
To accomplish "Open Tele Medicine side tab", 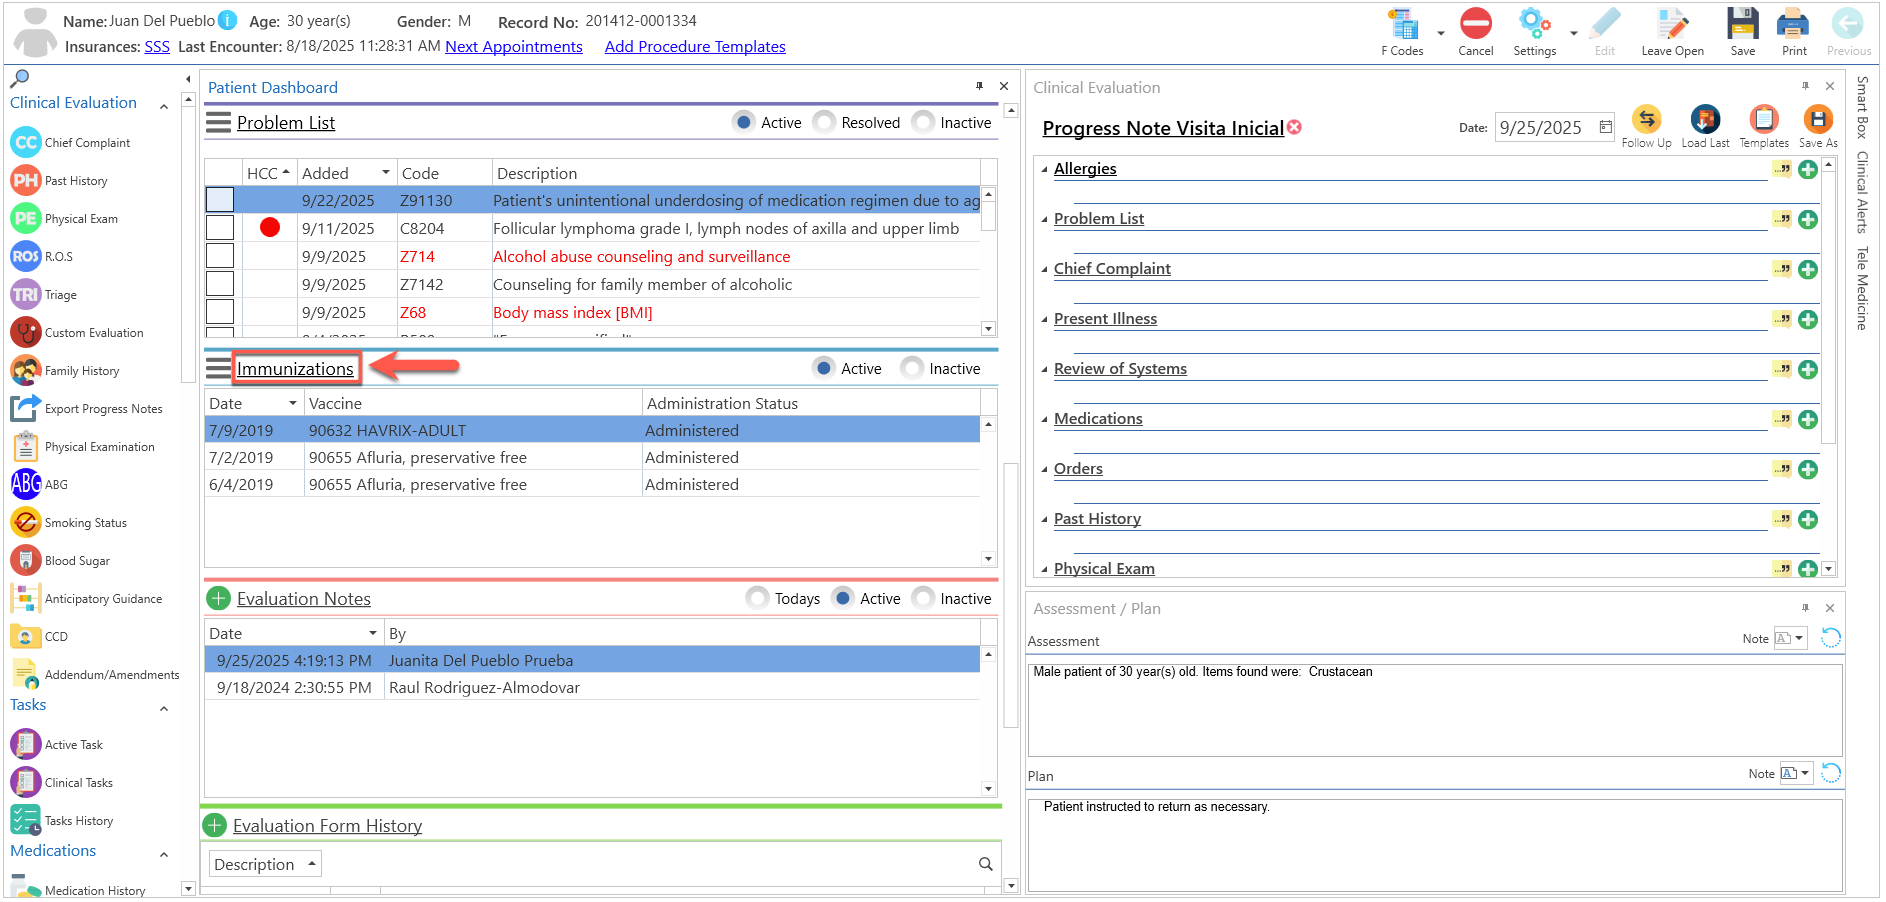I will [1862, 288].
